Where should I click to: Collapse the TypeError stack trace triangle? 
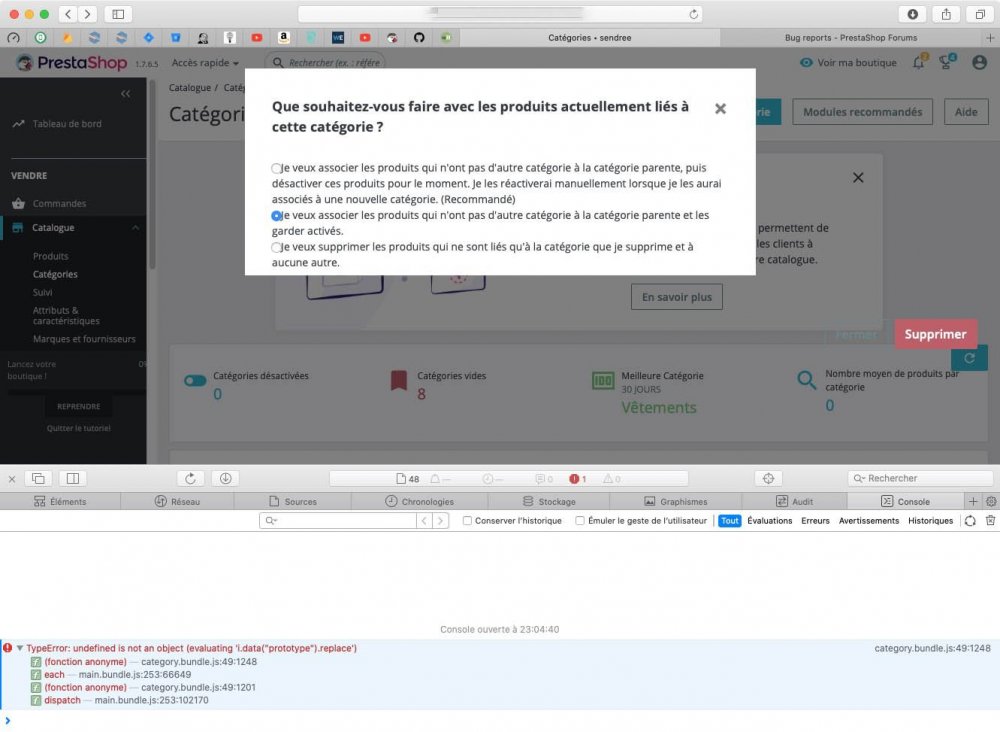click(x=20, y=648)
